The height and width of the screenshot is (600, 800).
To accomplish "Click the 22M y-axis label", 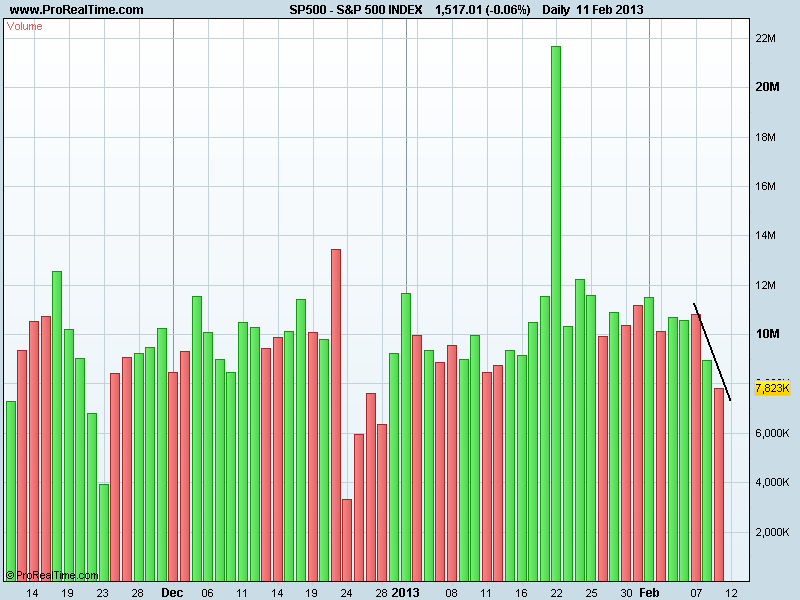I will (x=765, y=38).
